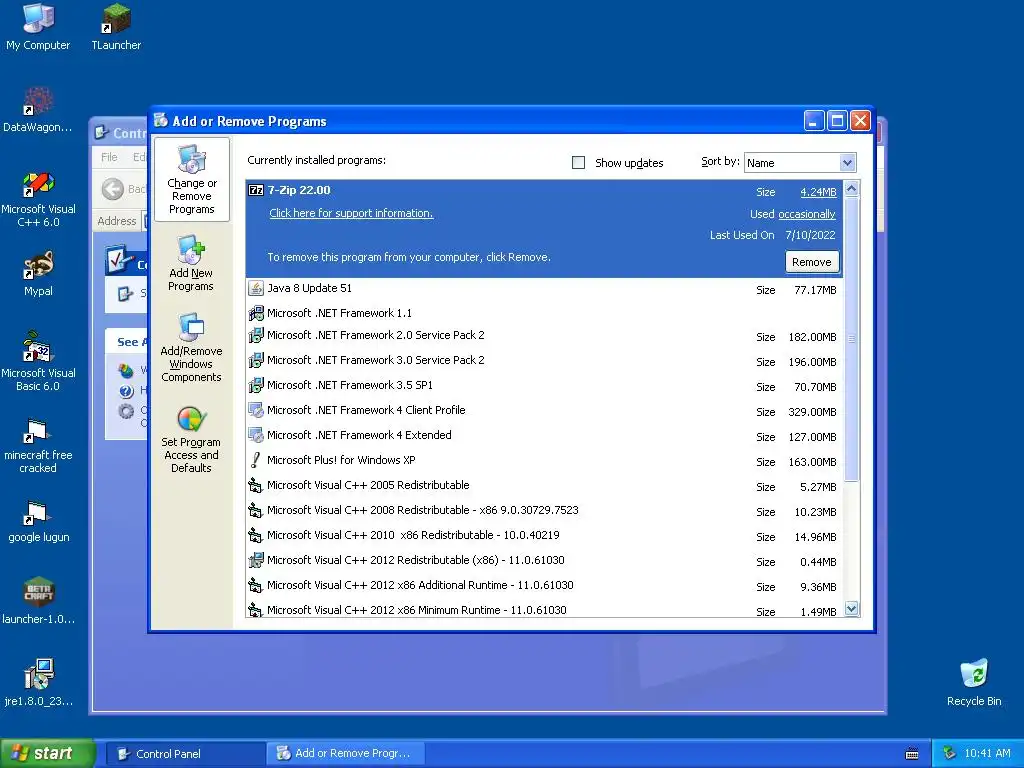Image resolution: width=1024 pixels, height=768 pixels.
Task: Select Microsoft Visual C++ 2008 Redistributable row
Action: (x=545, y=511)
